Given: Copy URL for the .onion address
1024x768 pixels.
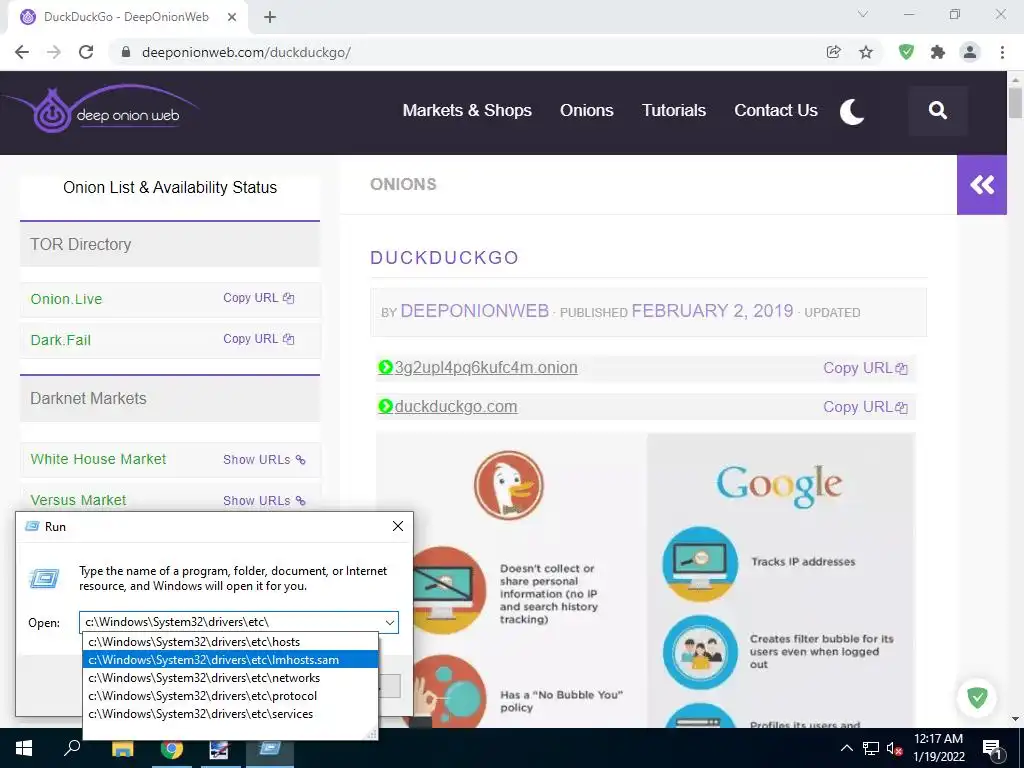Looking at the screenshot, I should pyautogui.click(x=865, y=368).
